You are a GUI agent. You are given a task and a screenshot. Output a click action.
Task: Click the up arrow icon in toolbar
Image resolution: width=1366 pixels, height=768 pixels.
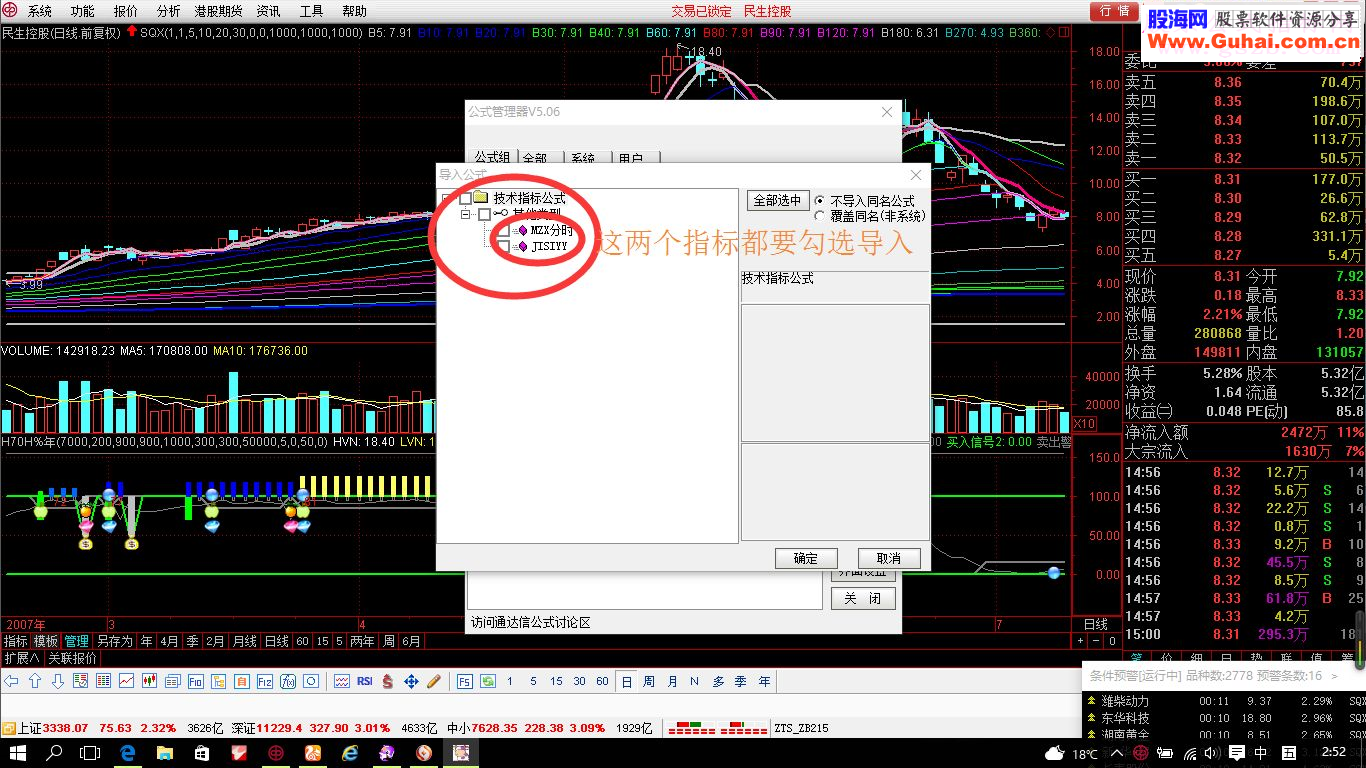35,681
